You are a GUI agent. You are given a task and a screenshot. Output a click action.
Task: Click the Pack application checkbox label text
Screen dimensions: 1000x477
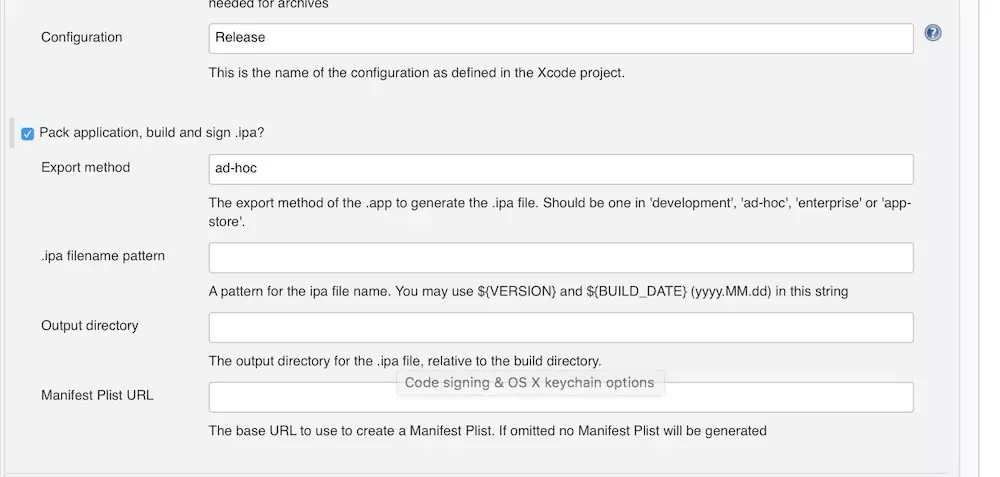click(152, 132)
